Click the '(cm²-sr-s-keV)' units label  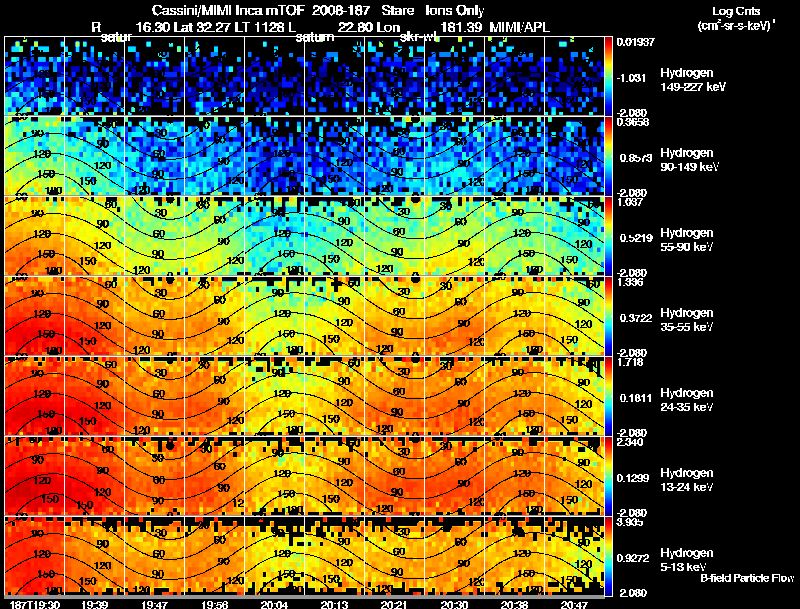(735, 26)
